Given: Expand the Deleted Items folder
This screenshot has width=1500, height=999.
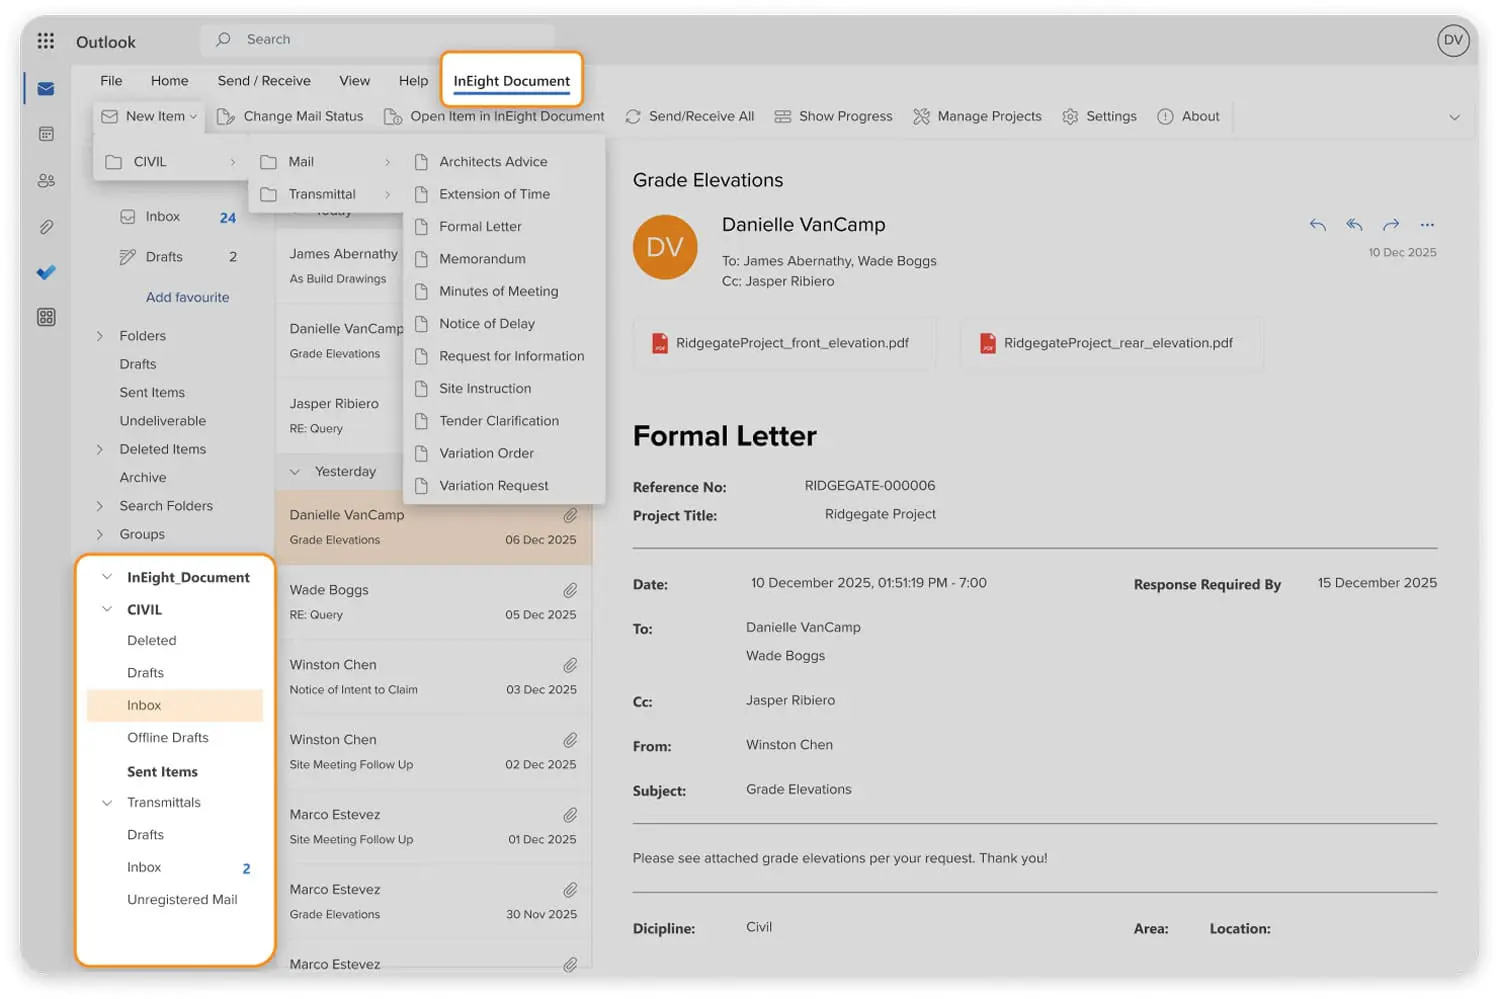Looking at the screenshot, I should point(100,450).
